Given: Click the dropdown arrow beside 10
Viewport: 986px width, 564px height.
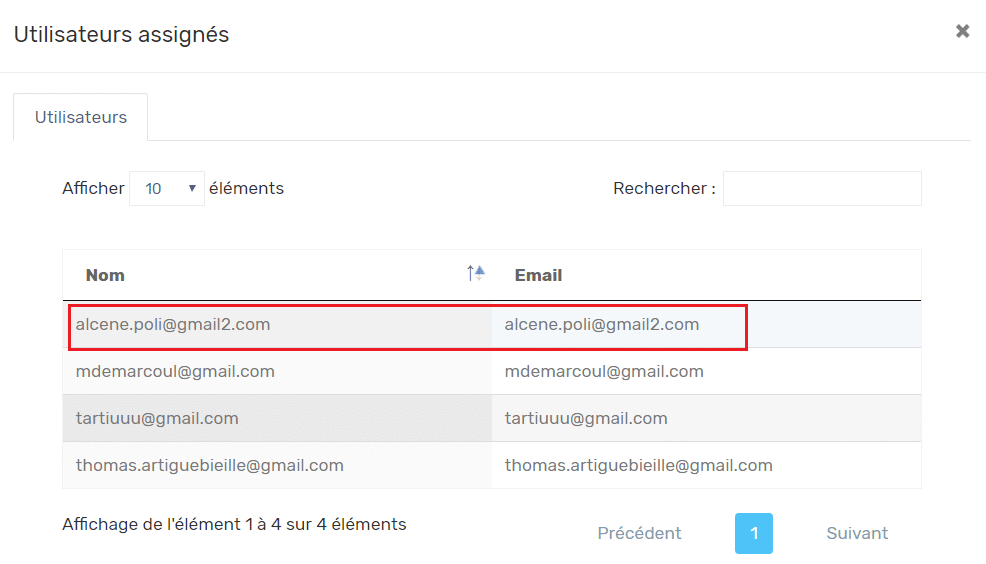Looking at the screenshot, I should click(192, 189).
